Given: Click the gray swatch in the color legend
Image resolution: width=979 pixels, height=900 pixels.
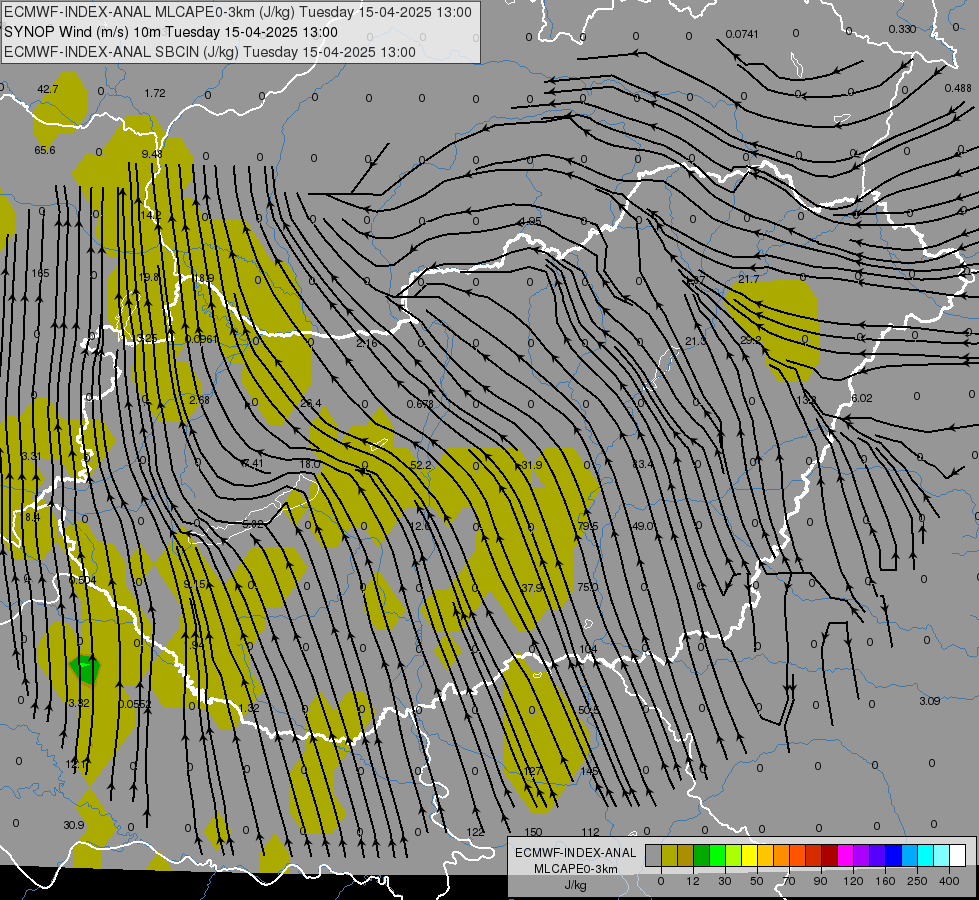Looking at the screenshot, I should (x=654, y=855).
